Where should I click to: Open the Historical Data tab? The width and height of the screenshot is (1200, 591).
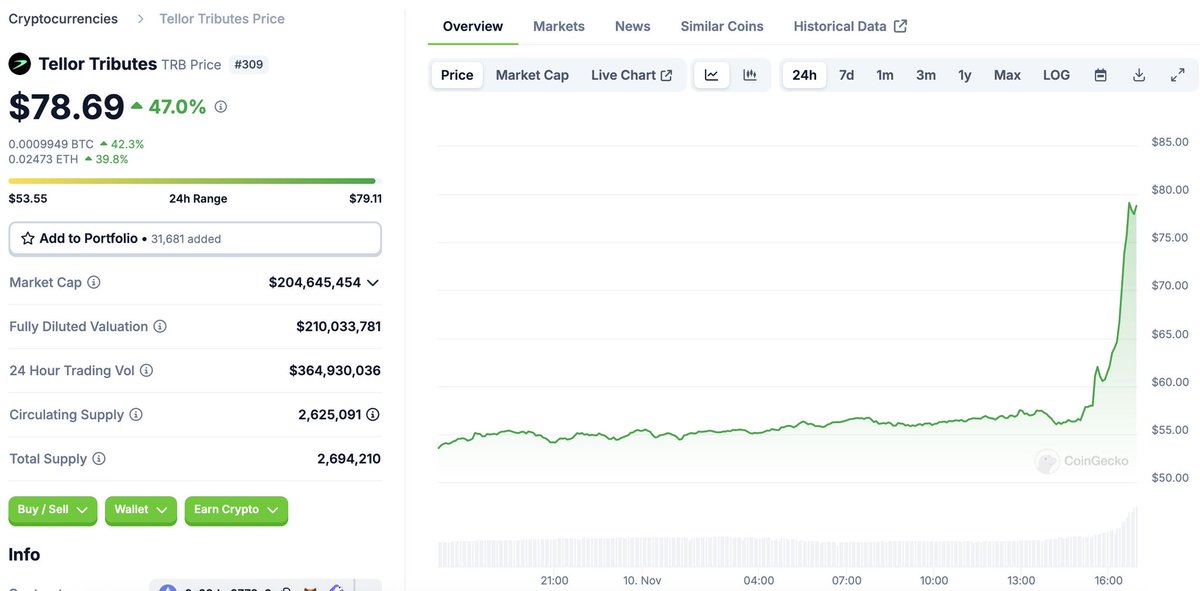(x=850, y=26)
